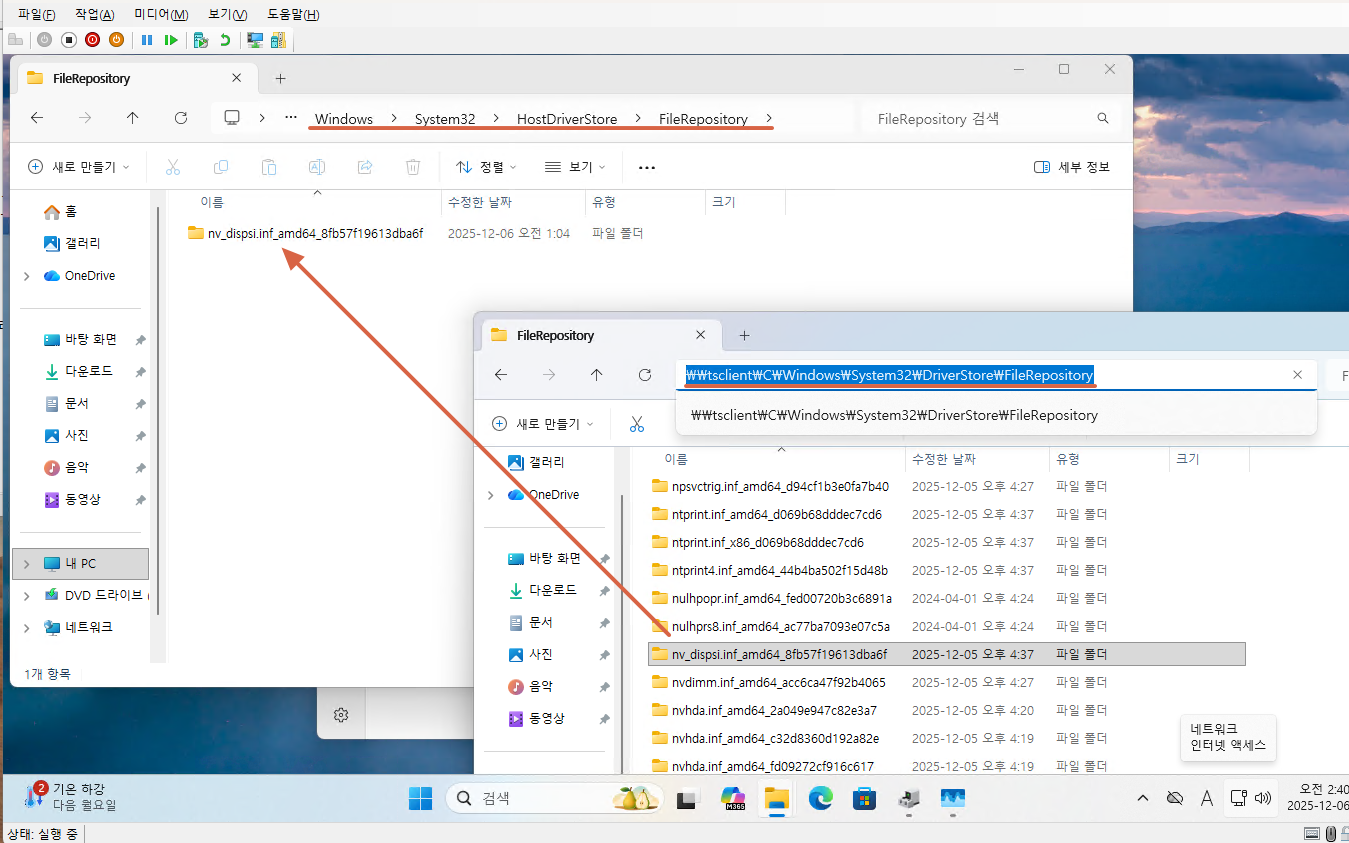
Task: Click the Cut scissors icon in front window
Action: tap(637, 424)
